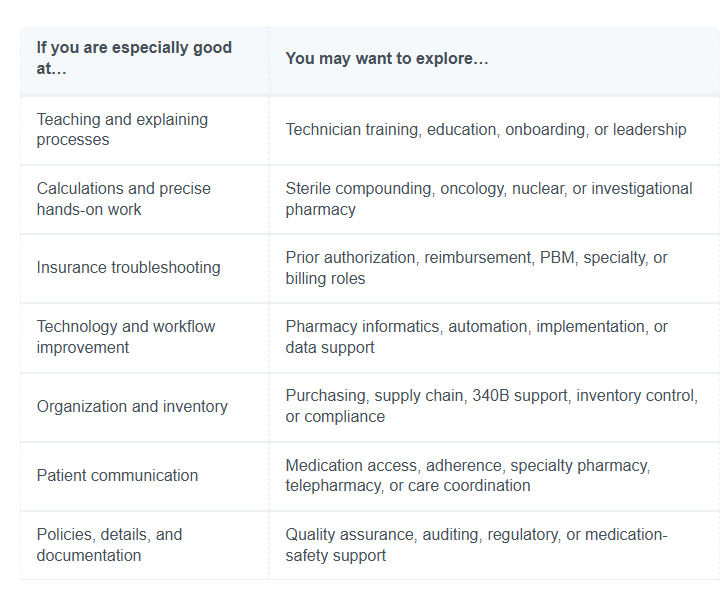The width and height of the screenshot is (727, 607).
Task: Click the 'If you are especially good at…' header
Action: click(x=144, y=58)
